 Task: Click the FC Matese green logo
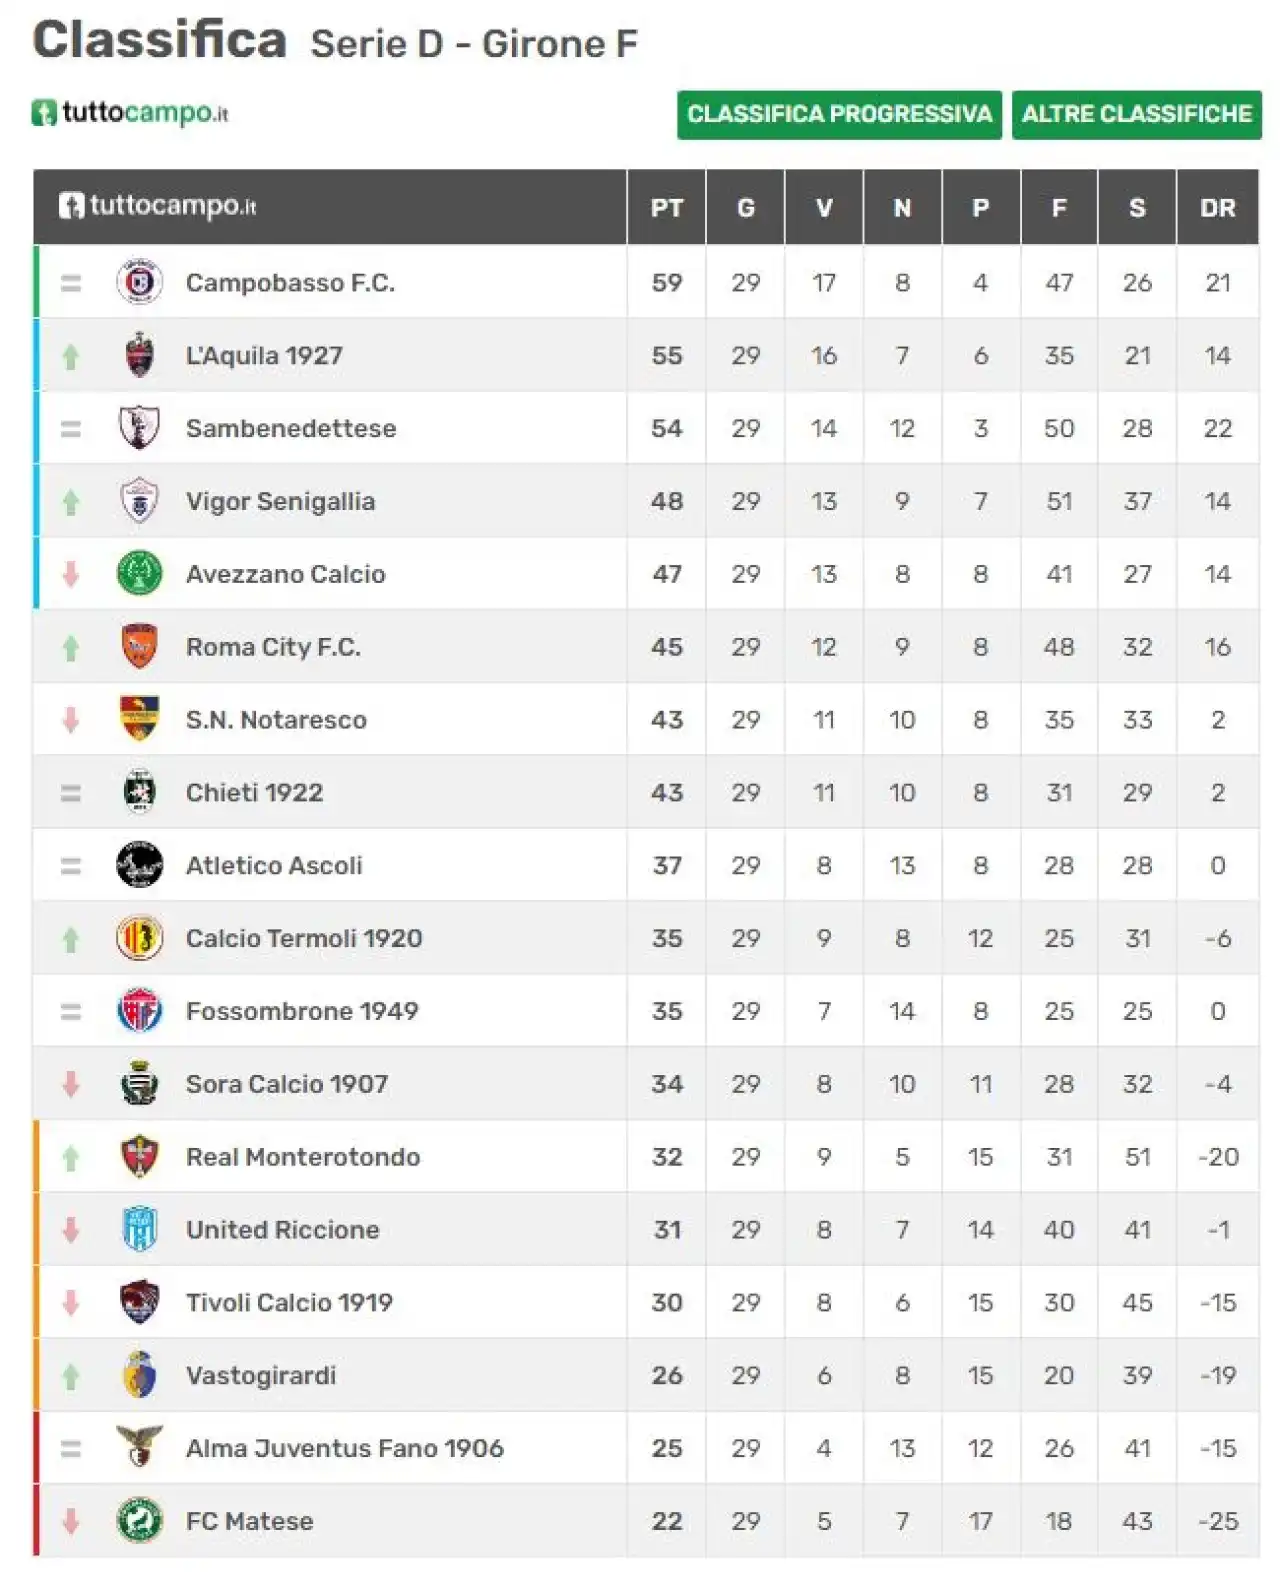(140, 1520)
